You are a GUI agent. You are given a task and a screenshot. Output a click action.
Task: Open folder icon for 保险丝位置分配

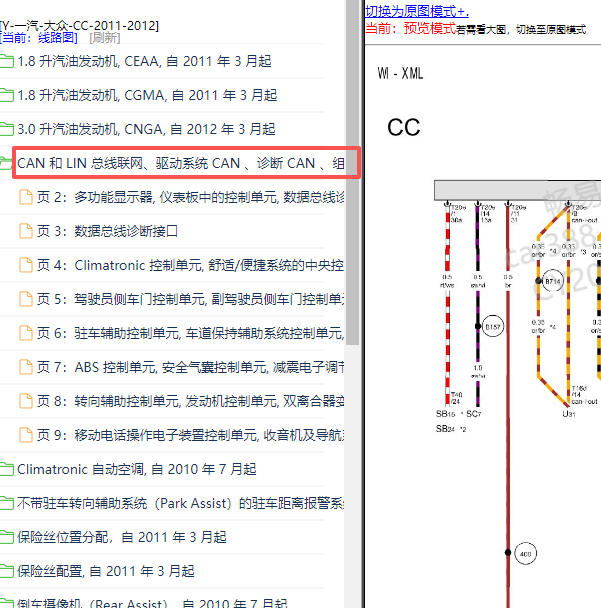[x=7, y=537]
